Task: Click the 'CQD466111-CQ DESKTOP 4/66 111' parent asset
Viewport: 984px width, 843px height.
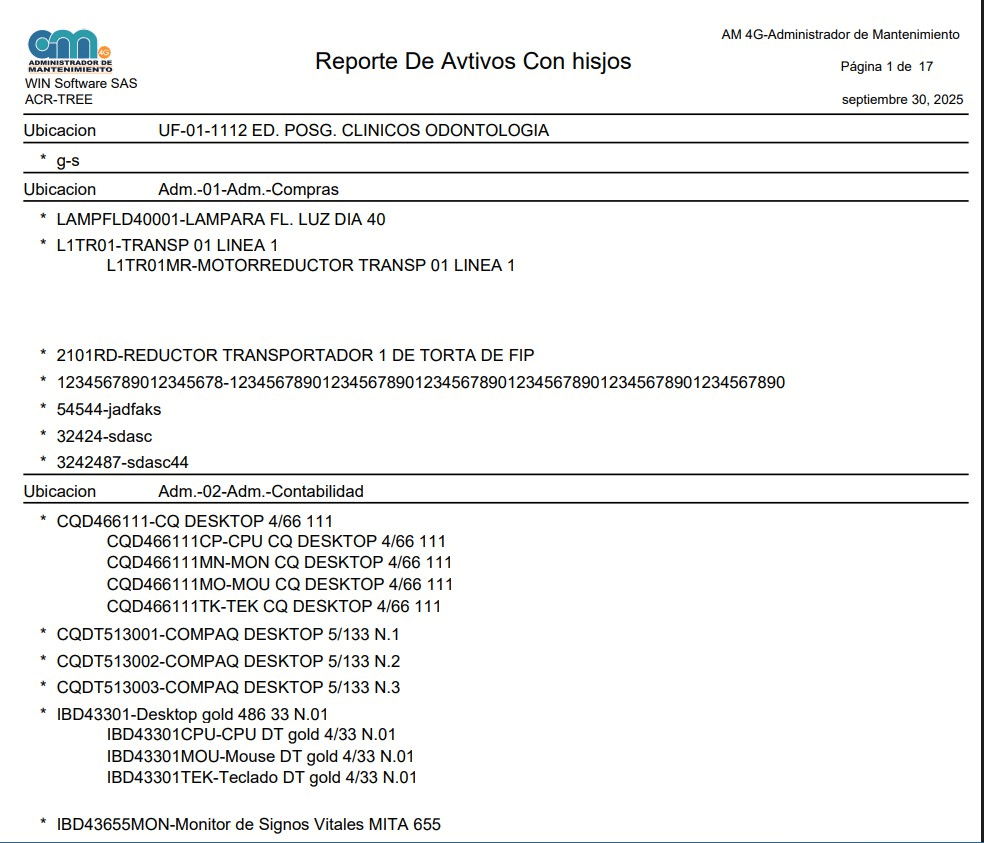Action: point(194,521)
